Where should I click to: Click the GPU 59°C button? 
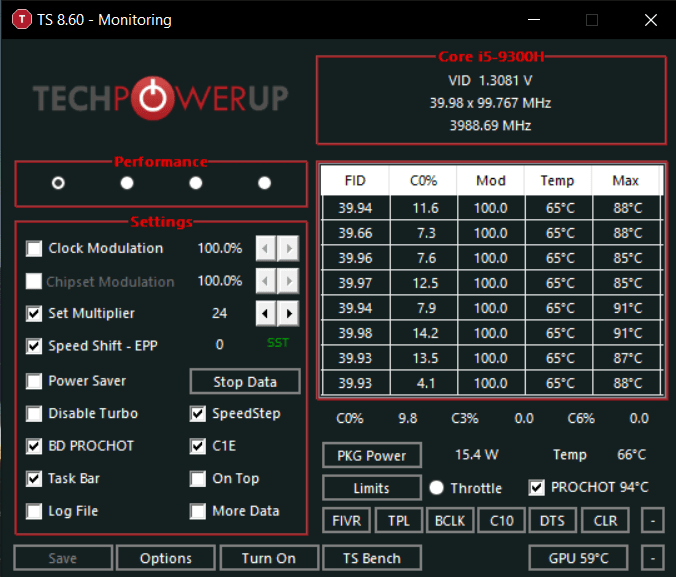(x=579, y=558)
